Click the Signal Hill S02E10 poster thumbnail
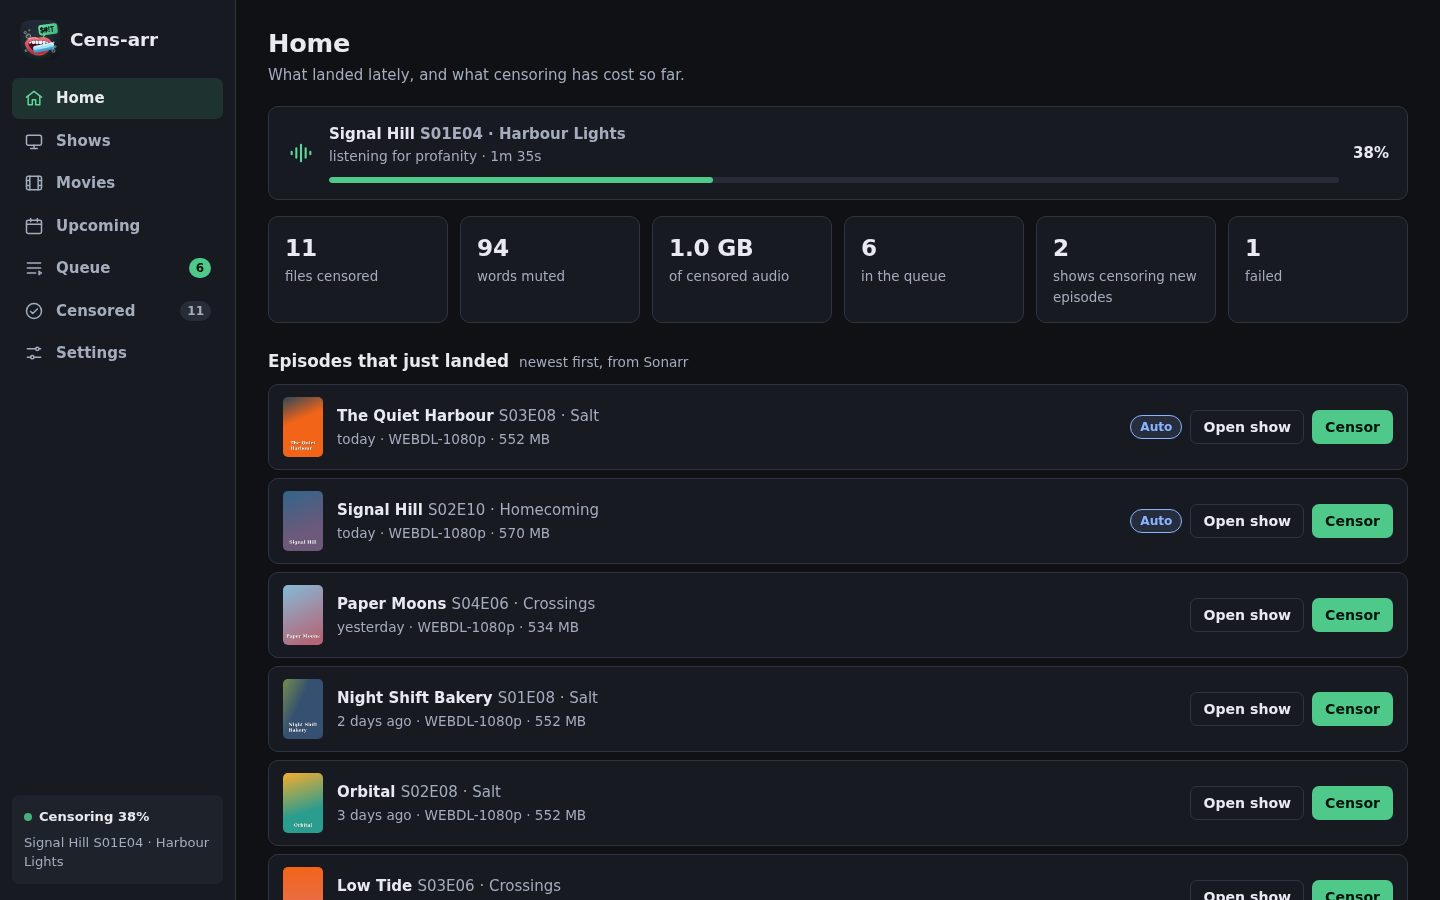 pyautogui.click(x=303, y=521)
